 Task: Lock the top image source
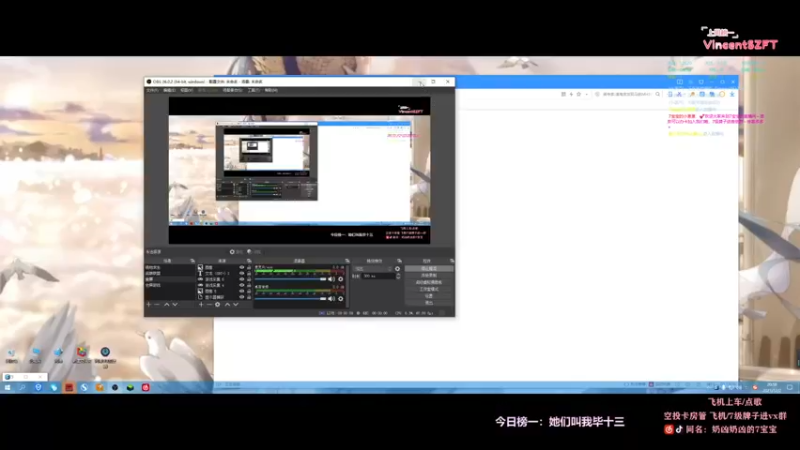click(x=249, y=267)
